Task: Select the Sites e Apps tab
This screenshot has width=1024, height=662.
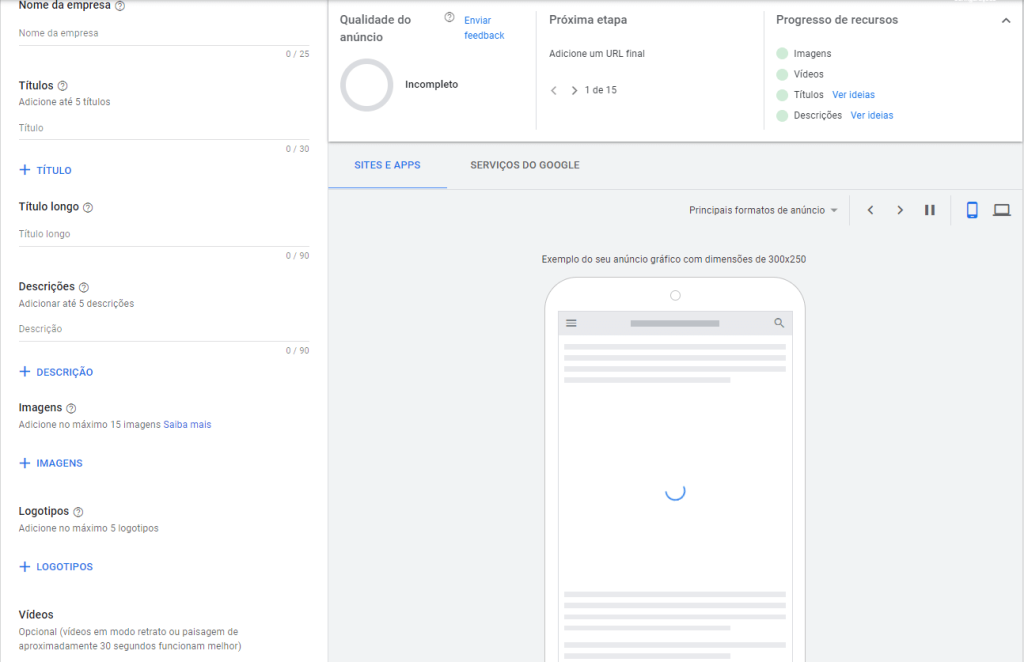Action: tap(387, 165)
